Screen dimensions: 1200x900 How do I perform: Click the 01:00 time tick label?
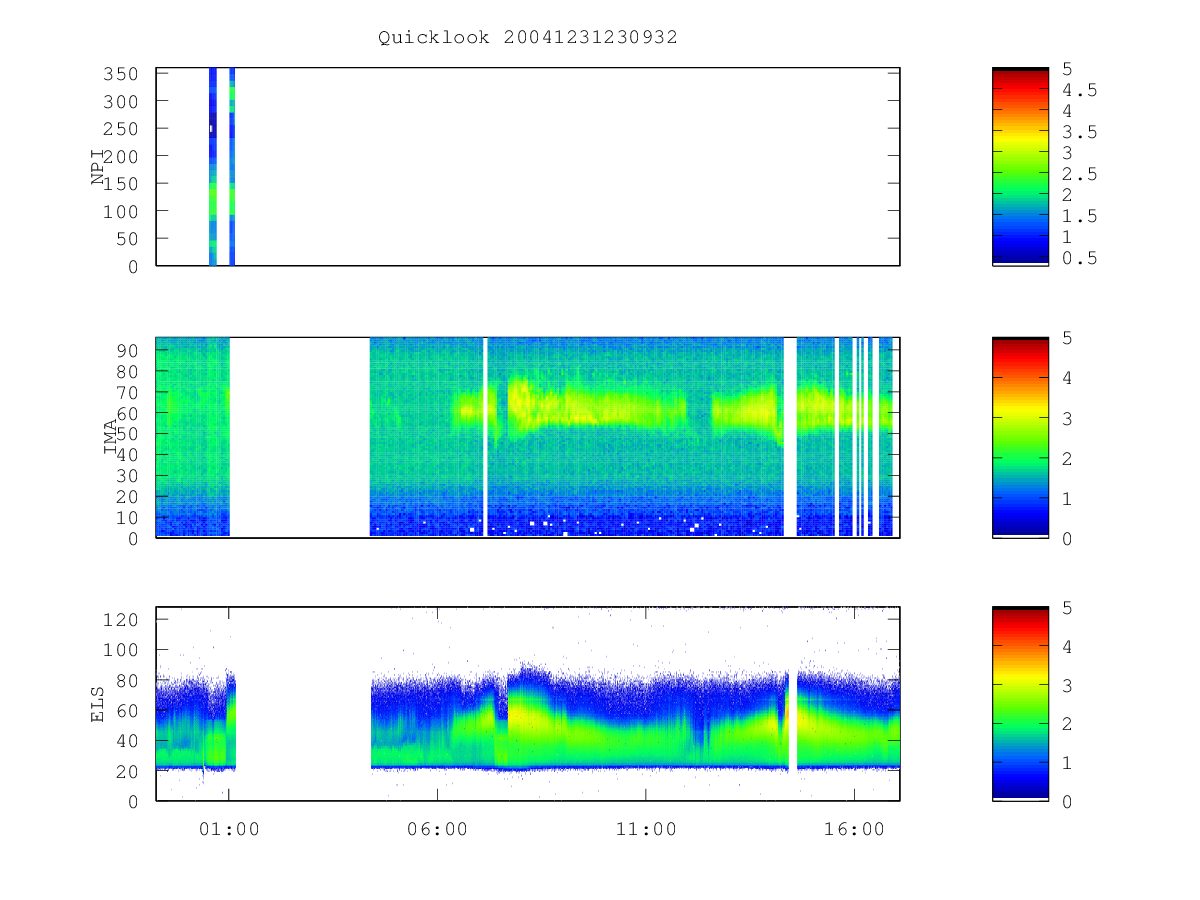[x=229, y=829]
